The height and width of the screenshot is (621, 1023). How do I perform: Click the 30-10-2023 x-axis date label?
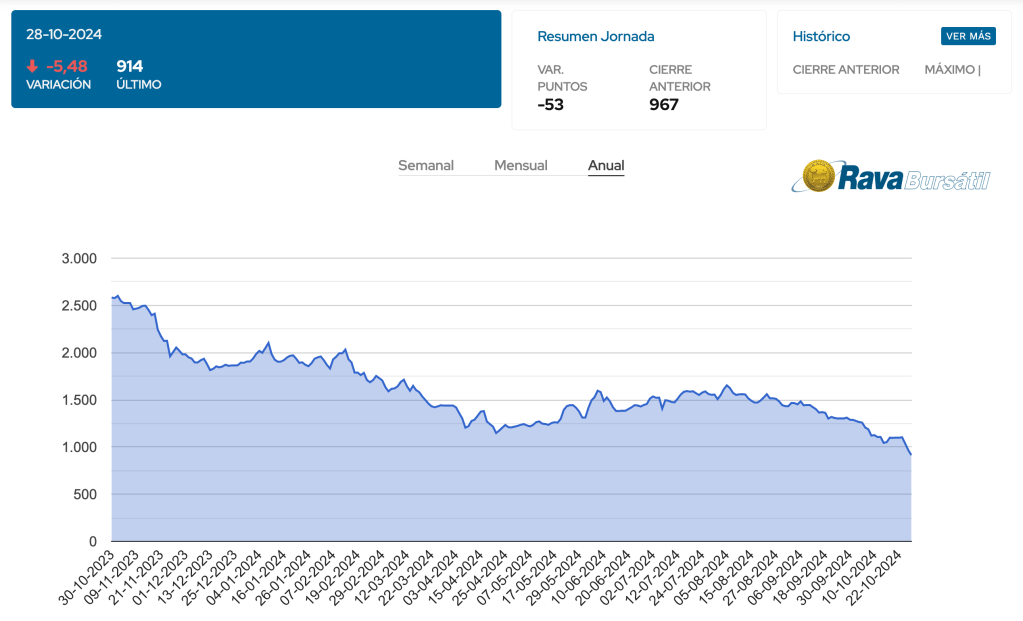87,578
